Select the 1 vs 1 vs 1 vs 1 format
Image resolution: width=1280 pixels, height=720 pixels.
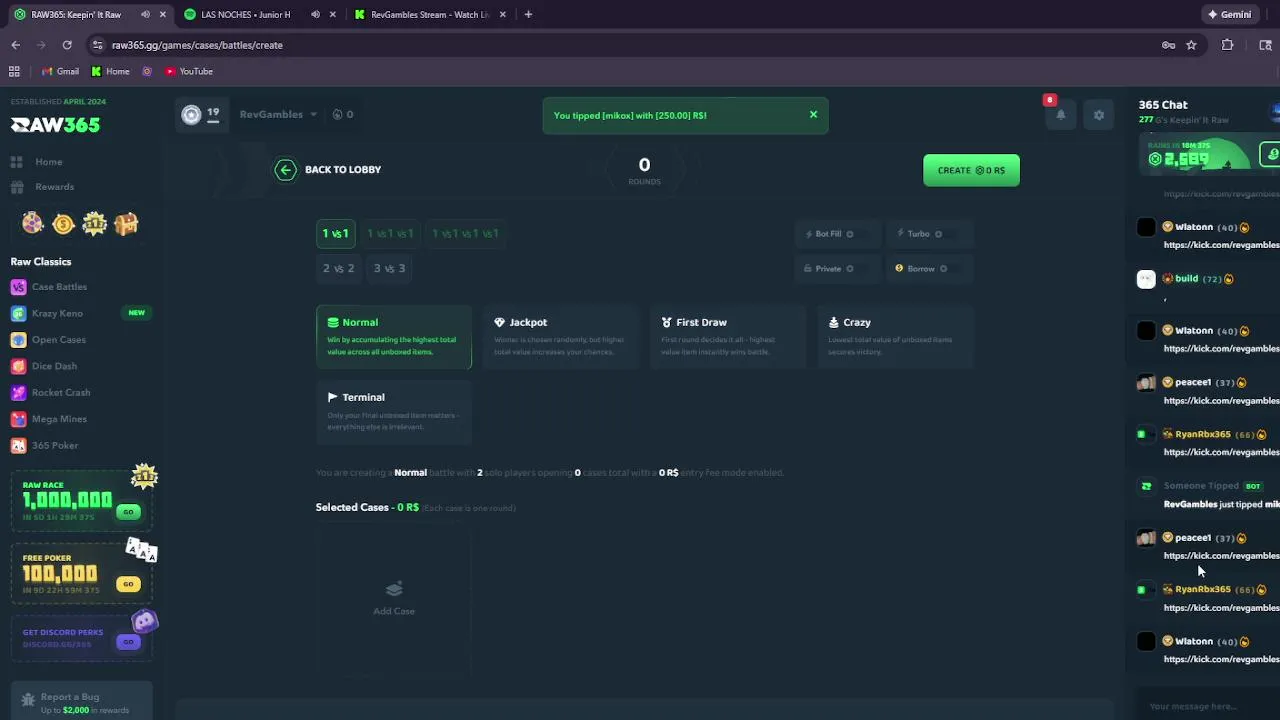coord(465,234)
